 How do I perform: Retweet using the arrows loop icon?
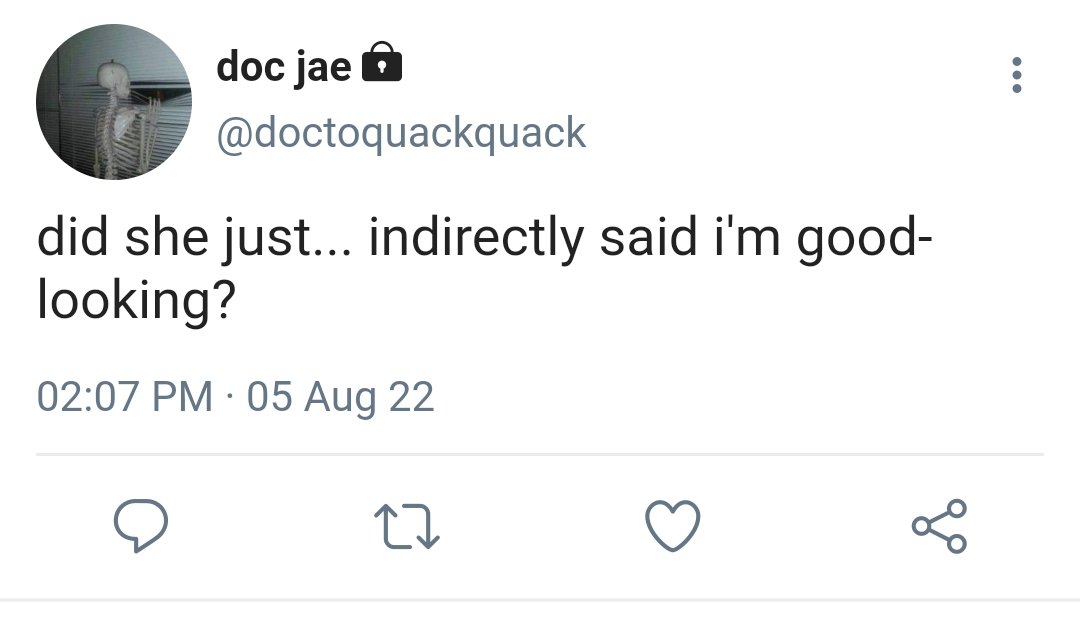point(406,527)
